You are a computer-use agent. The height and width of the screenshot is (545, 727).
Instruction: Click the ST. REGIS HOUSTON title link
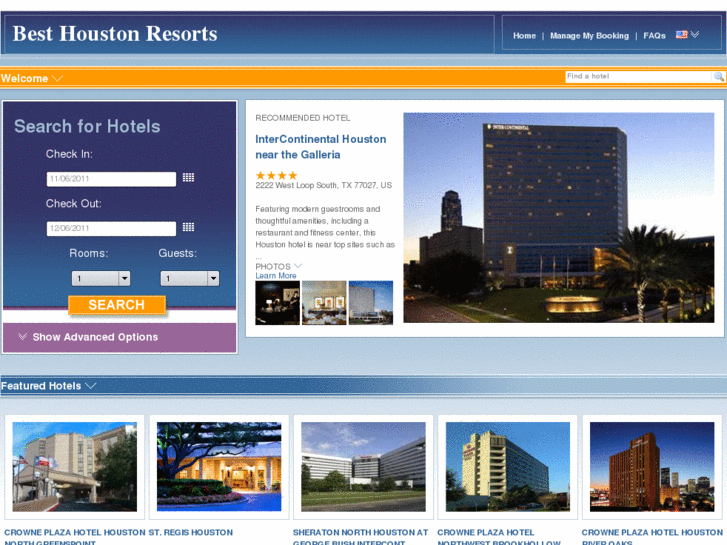pos(191,532)
